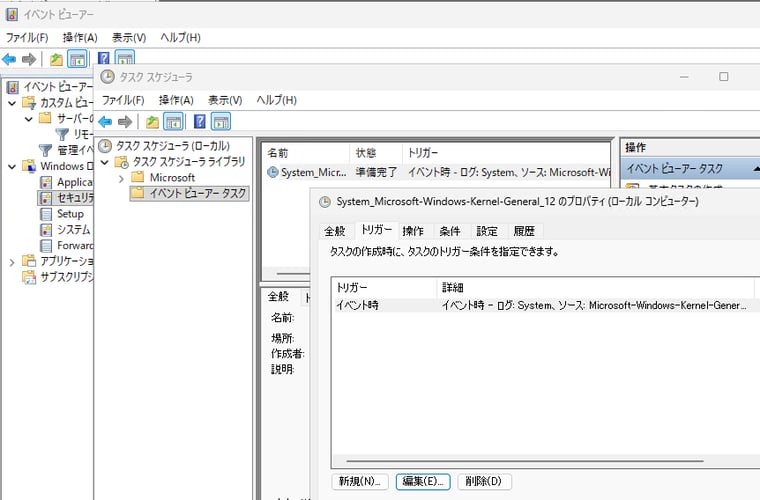Expand アプリケーション node in Event Viewer tree
This screenshot has width=760, height=500.
pos(12,262)
